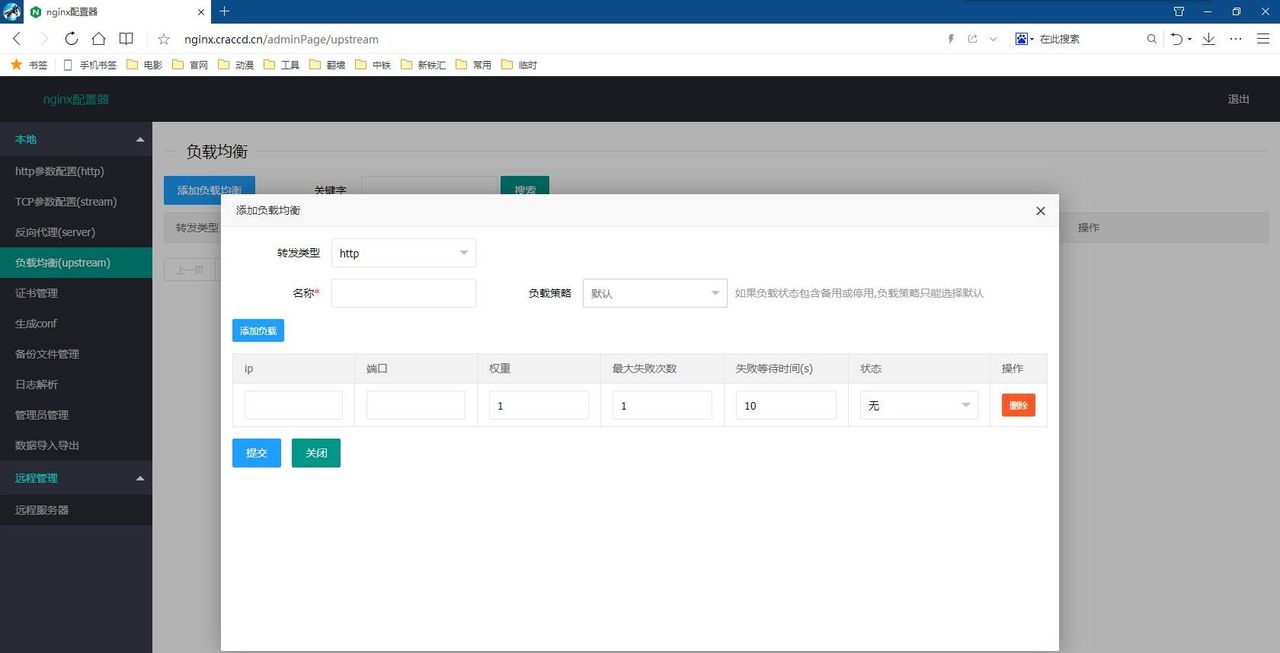1280x653 pixels.
Task: Open the 状态 dropdown showing 无
Action: (917, 405)
